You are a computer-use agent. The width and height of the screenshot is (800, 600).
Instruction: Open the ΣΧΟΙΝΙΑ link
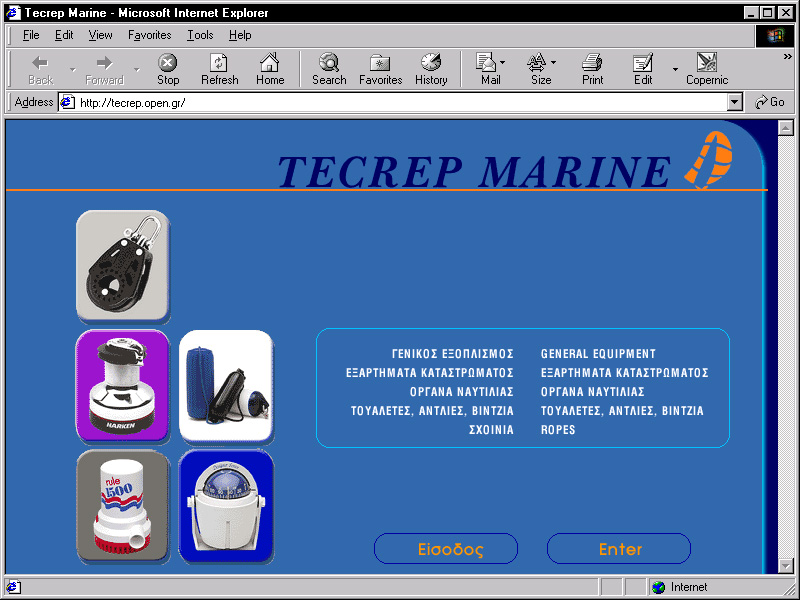click(x=491, y=430)
